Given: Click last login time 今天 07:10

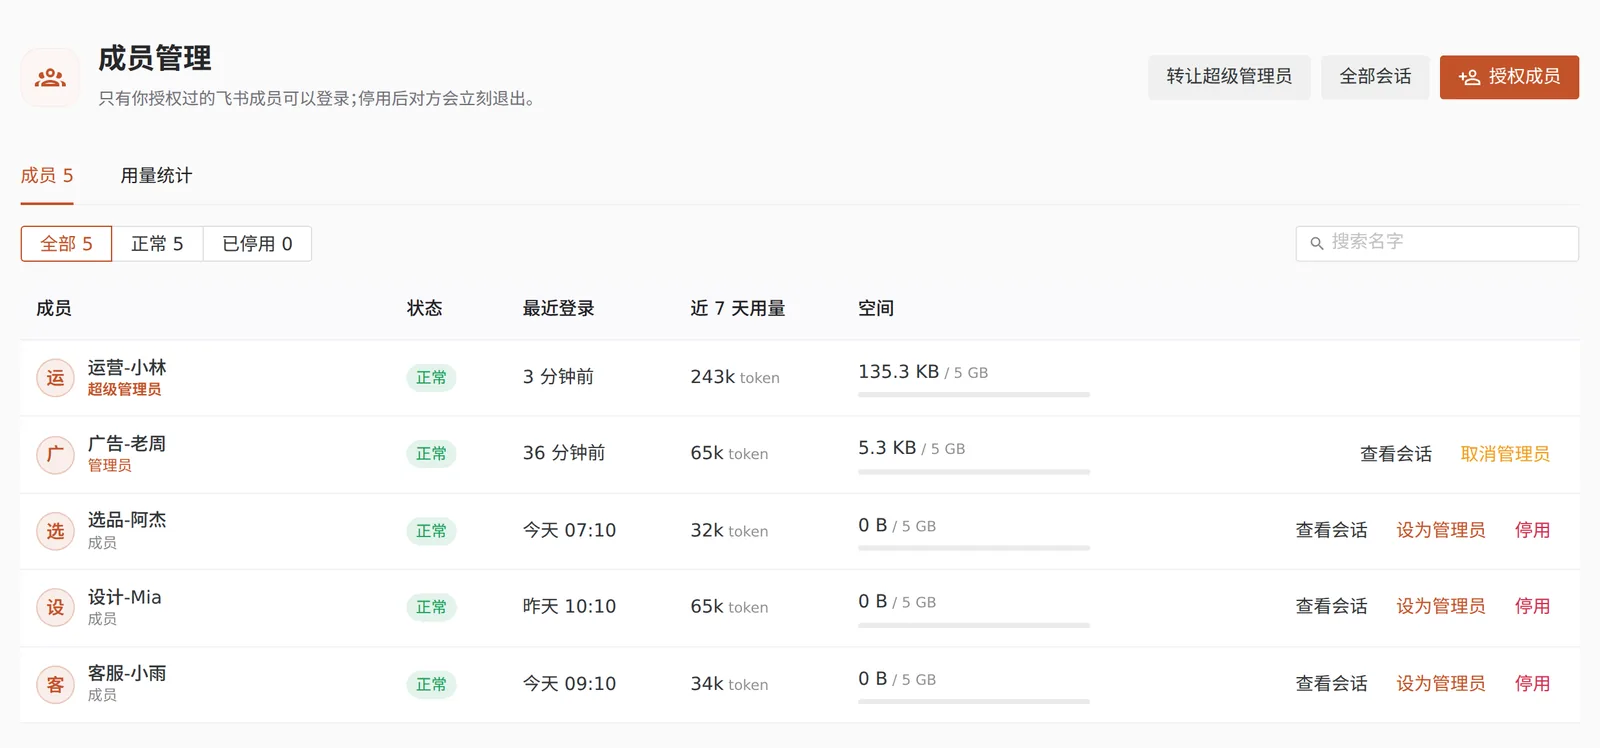Looking at the screenshot, I should click(x=569, y=530).
